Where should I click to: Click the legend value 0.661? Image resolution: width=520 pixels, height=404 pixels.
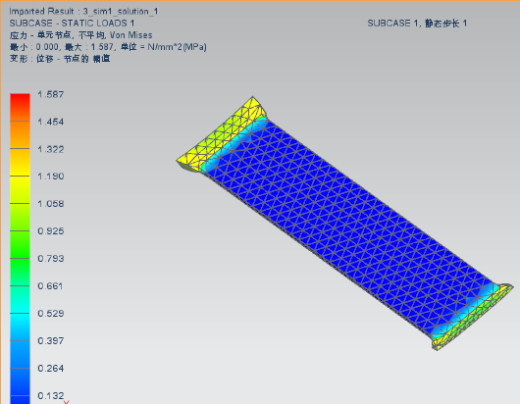pyautogui.click(x=50, y=286)
